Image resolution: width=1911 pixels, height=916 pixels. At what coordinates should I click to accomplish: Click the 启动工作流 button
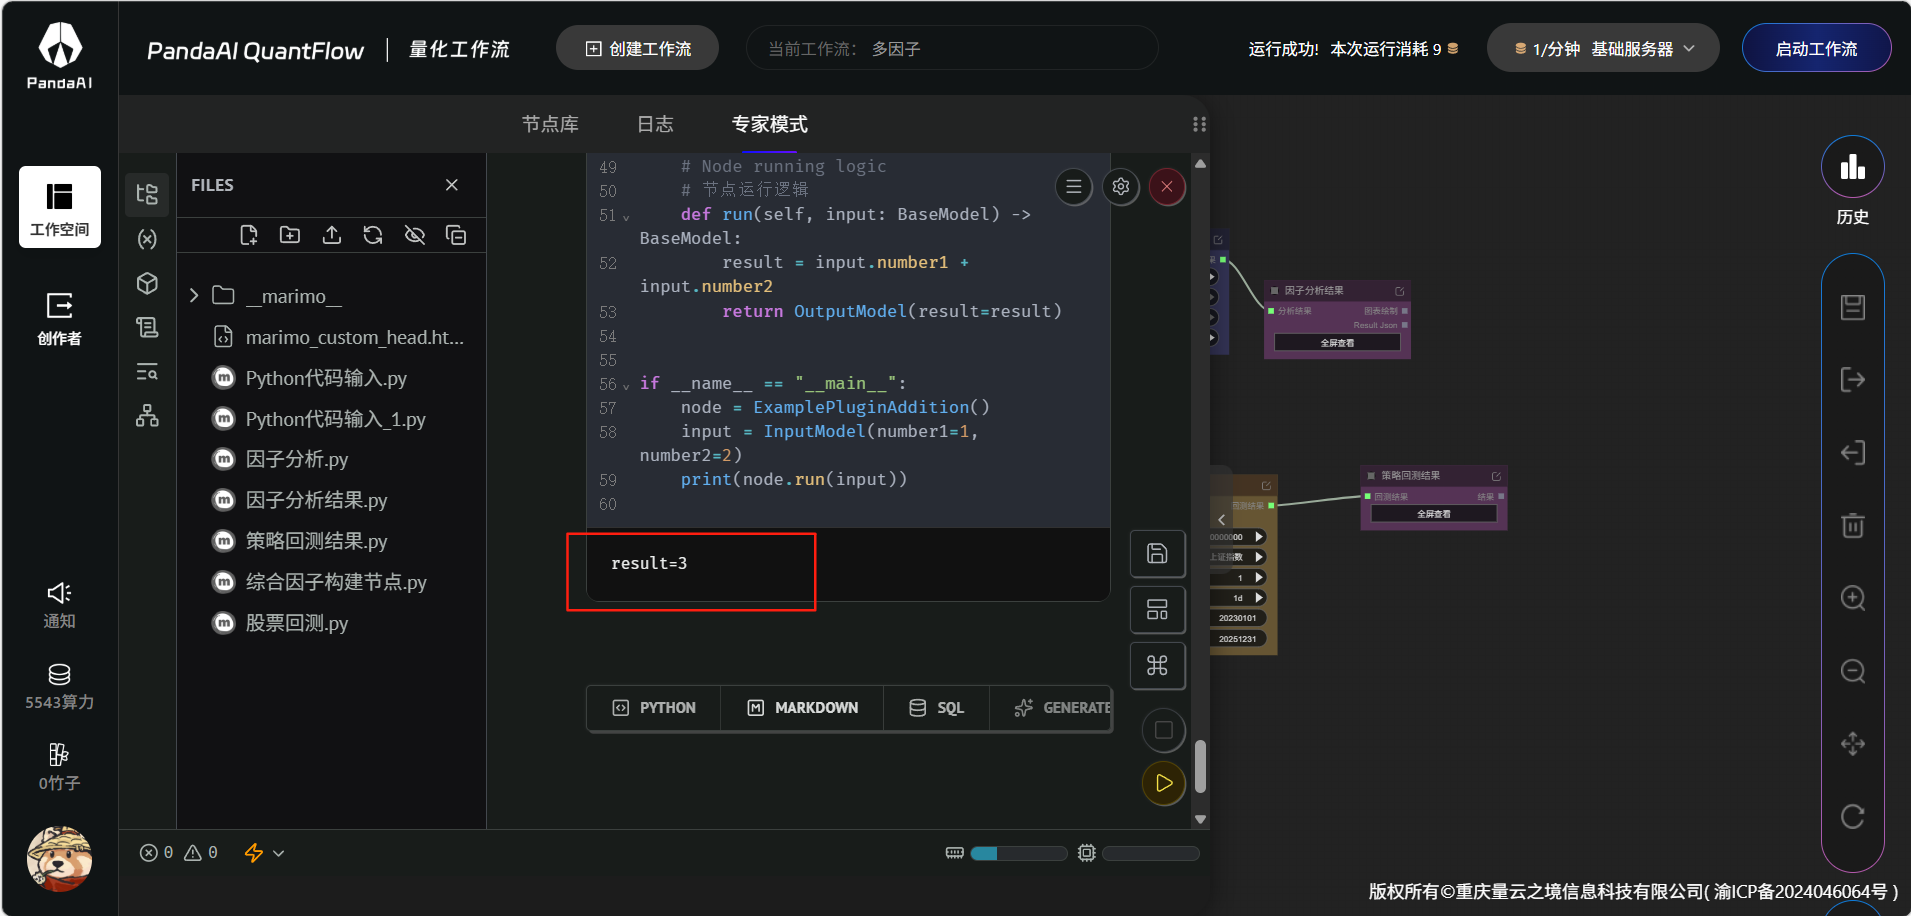point(1816,48)
